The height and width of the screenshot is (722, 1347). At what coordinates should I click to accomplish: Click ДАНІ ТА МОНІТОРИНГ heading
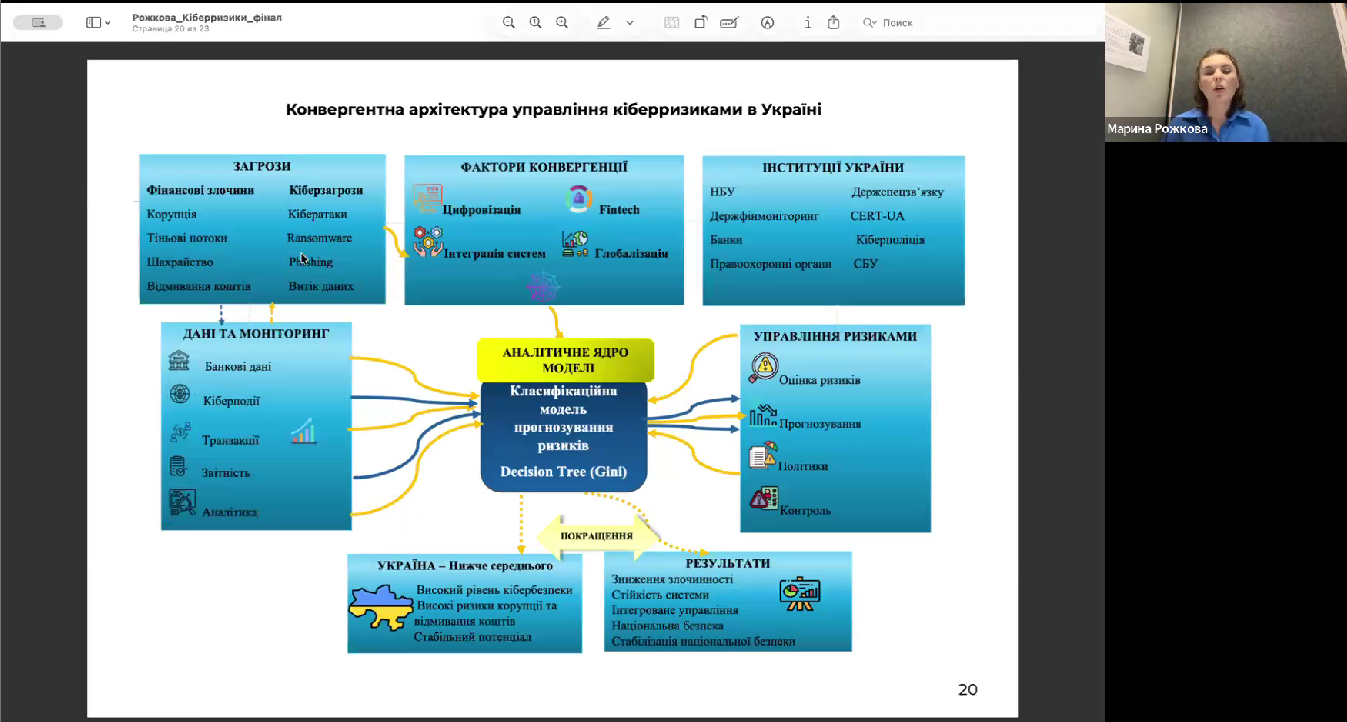point(255,333)
